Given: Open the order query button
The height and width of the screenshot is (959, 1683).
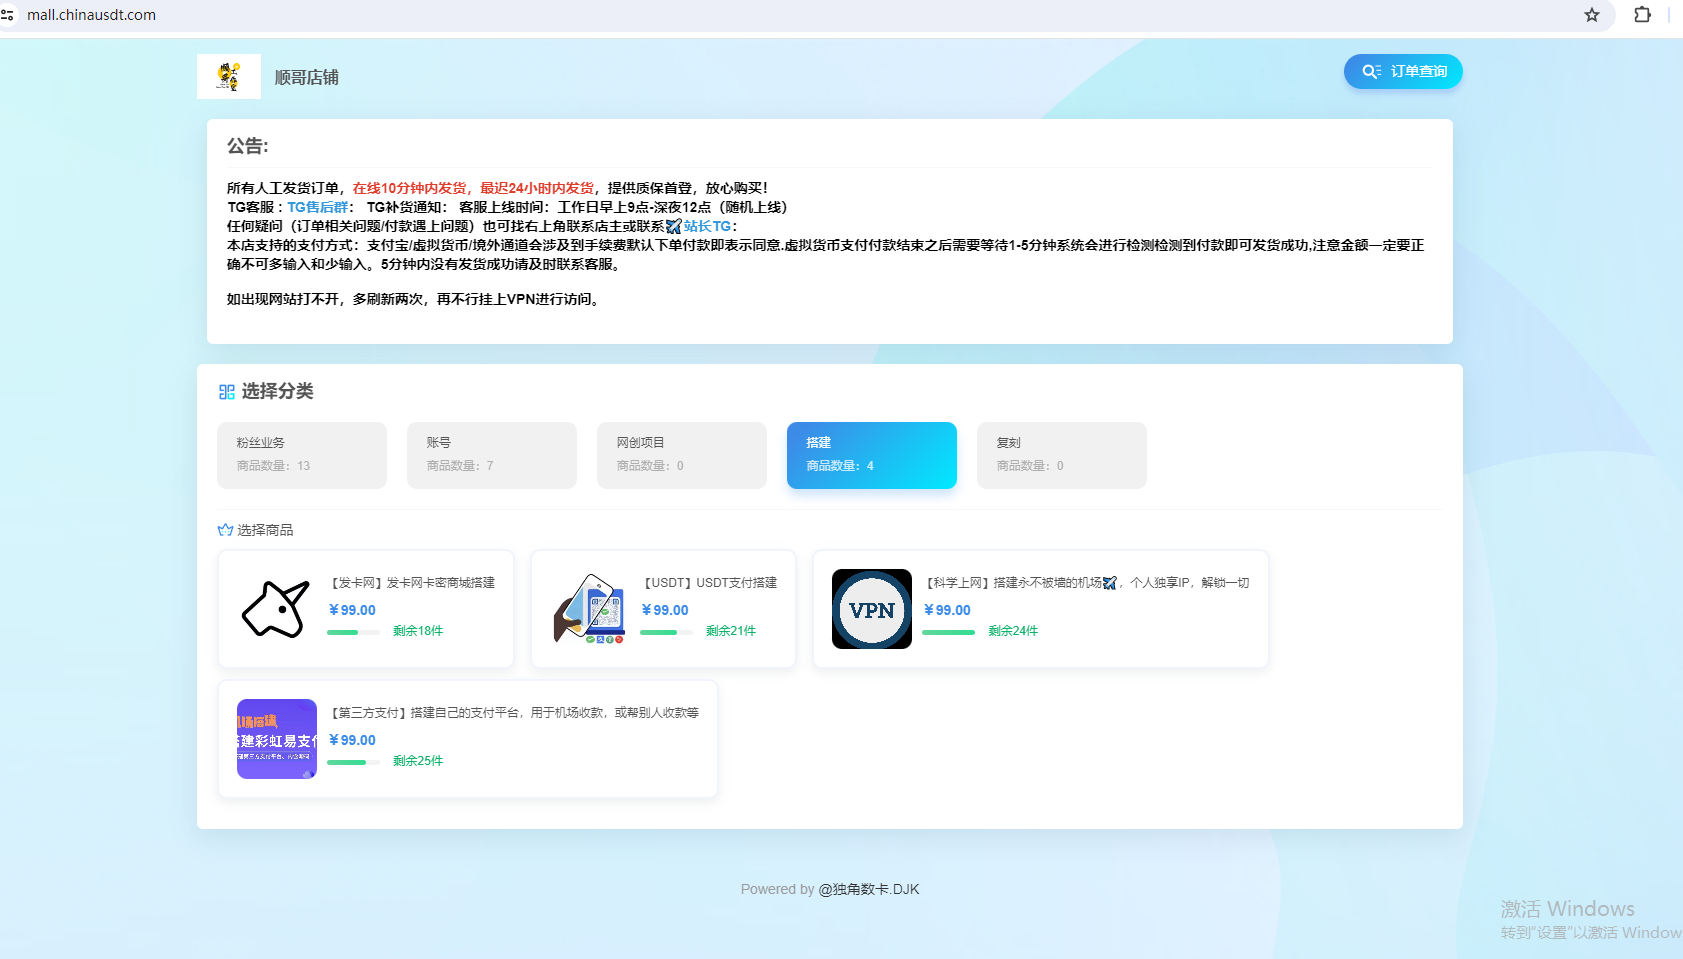Looking at the screenshot, I should click(1403, 71).
